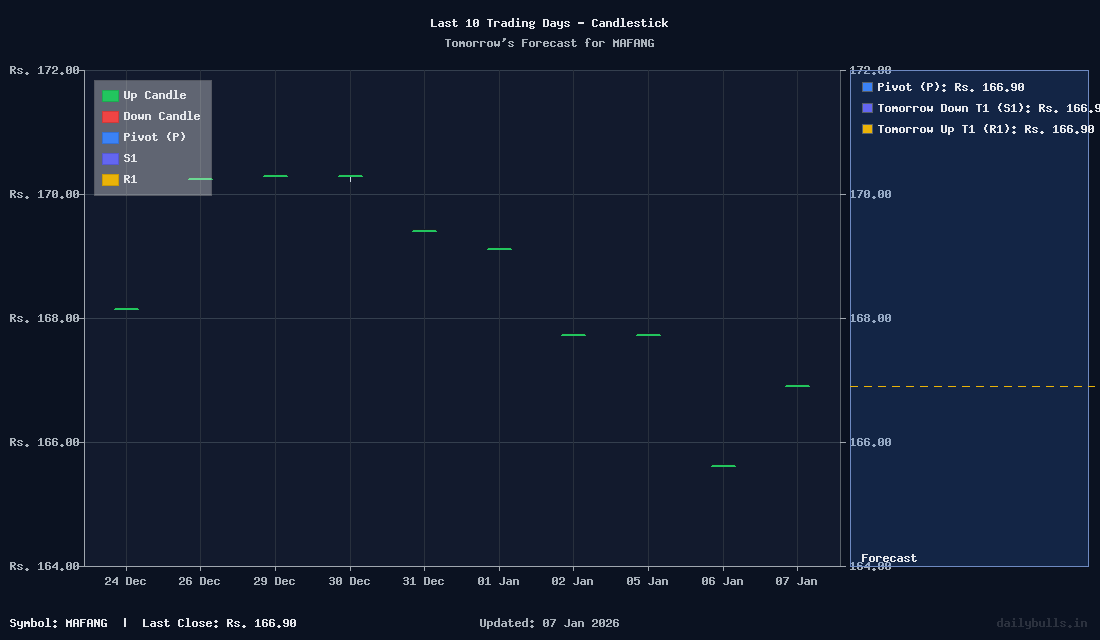Click the chart title Tomorrow's Forecast for MAFANG
This screenshot has height=640, width=1100.
tap(550, 43)
